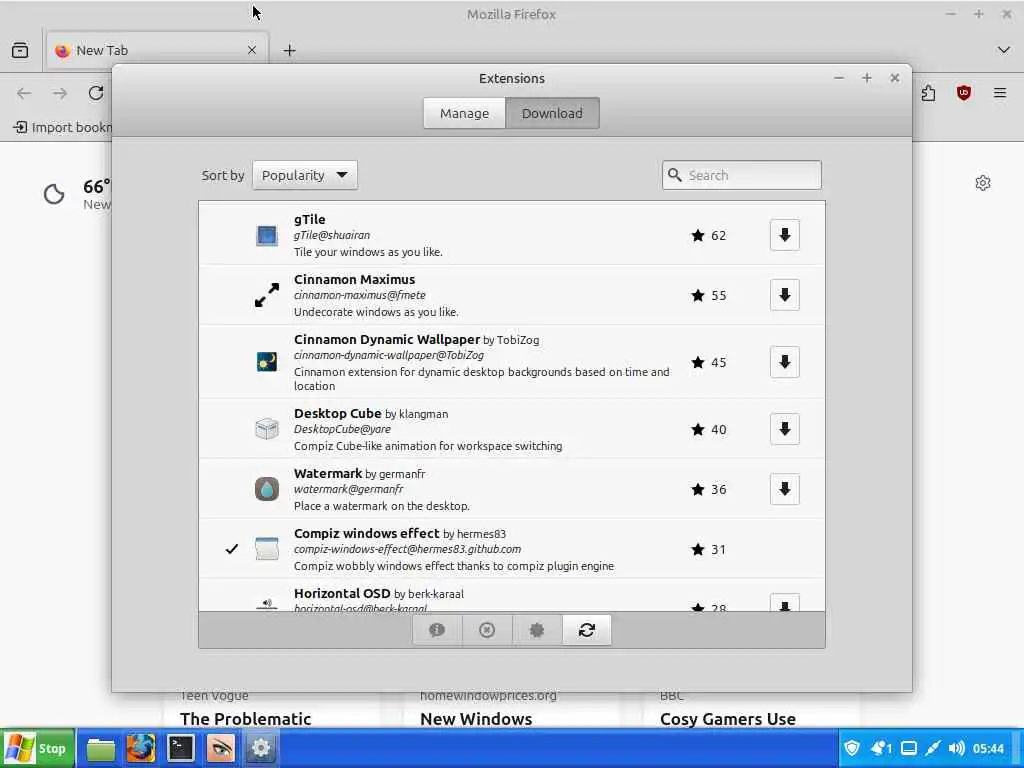Click the Desktop Cube icon

[x=266, y=429]
